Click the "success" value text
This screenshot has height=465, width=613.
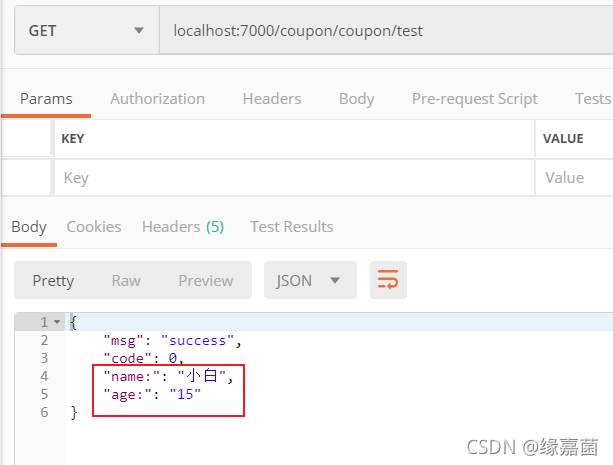tap(197, 341)
